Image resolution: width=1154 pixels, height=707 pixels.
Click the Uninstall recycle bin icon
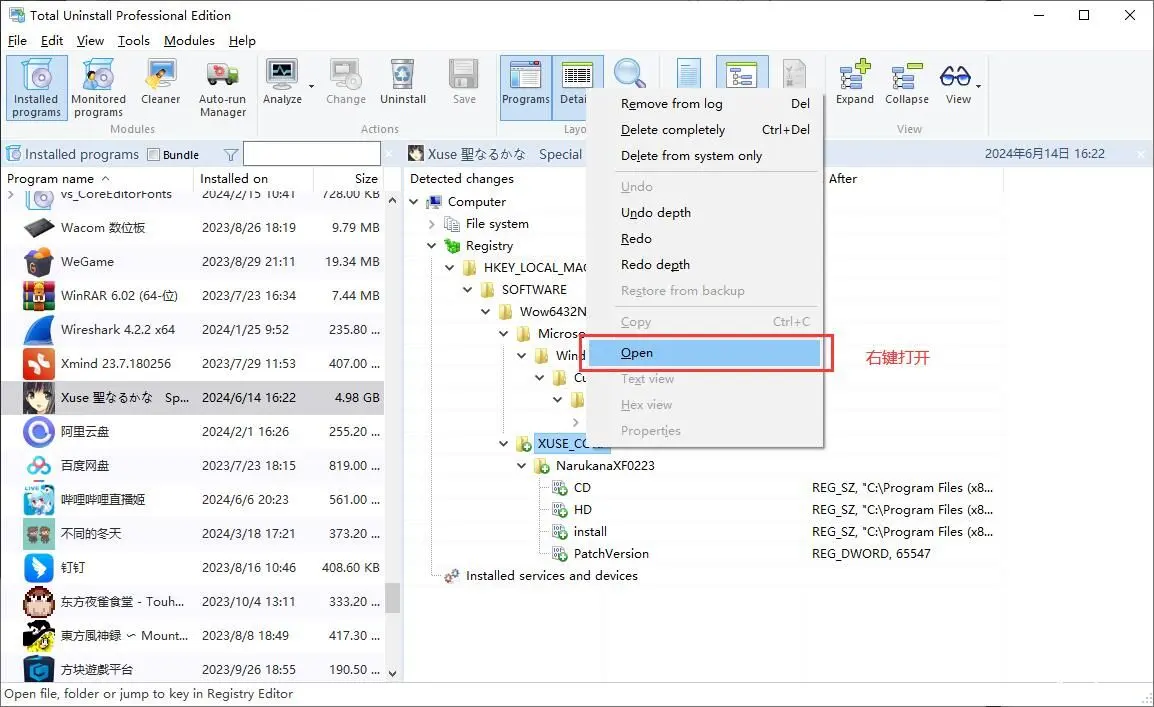403,74
